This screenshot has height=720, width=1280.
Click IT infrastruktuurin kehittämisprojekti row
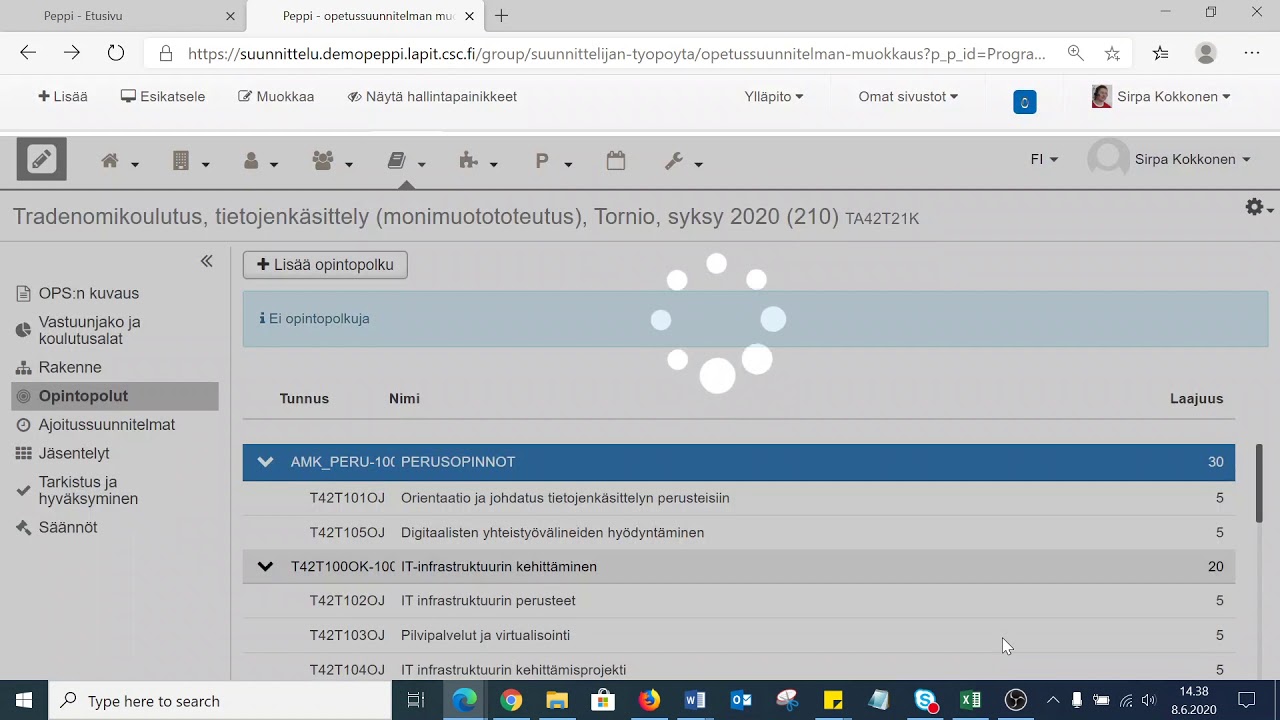[739, 669]
